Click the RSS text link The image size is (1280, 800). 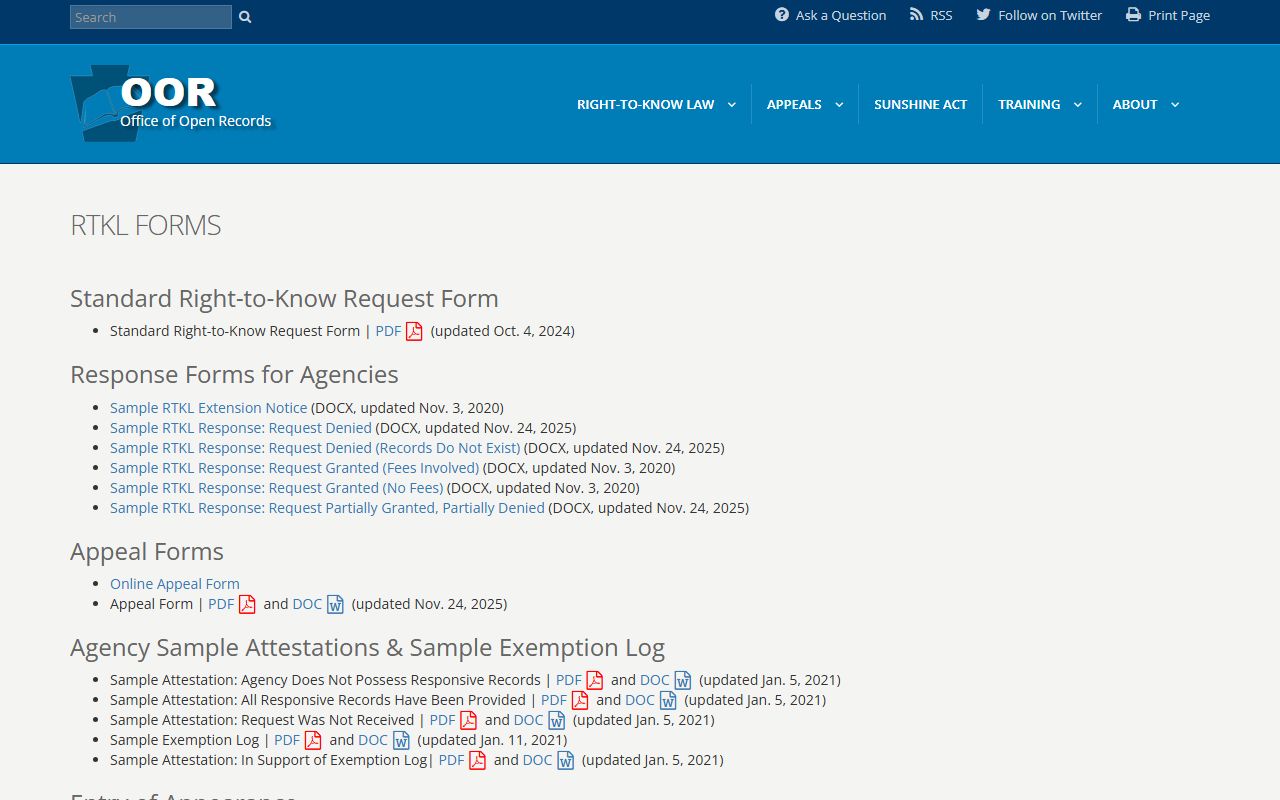click(941, 15)
